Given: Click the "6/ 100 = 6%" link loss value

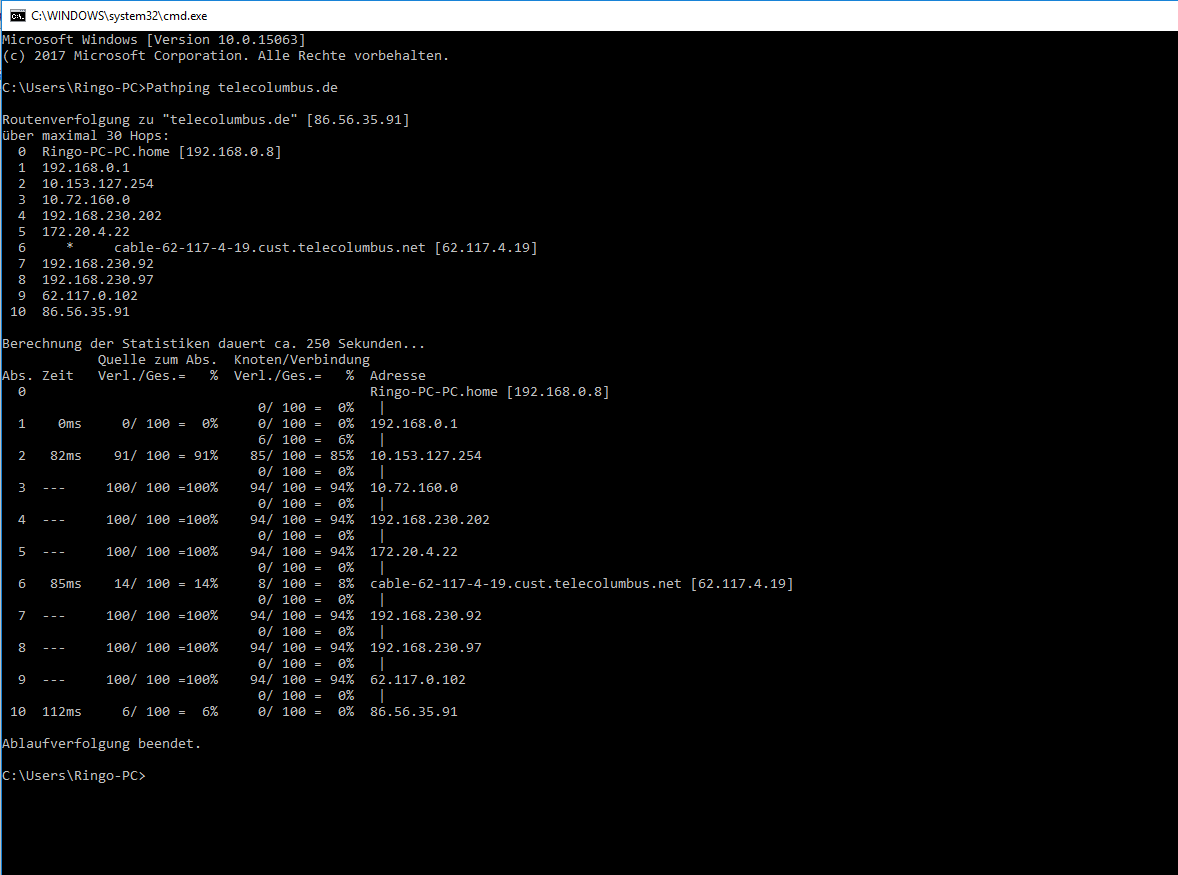Looking at the screenshot, I should pos(305,440).
